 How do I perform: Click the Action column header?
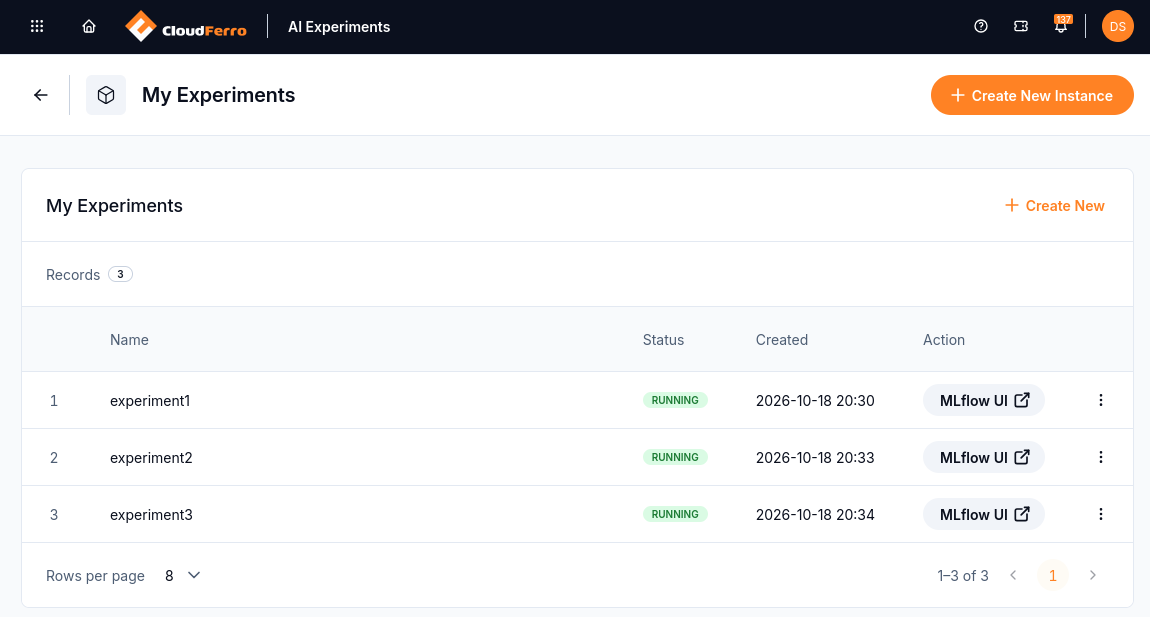pos(943,340)
